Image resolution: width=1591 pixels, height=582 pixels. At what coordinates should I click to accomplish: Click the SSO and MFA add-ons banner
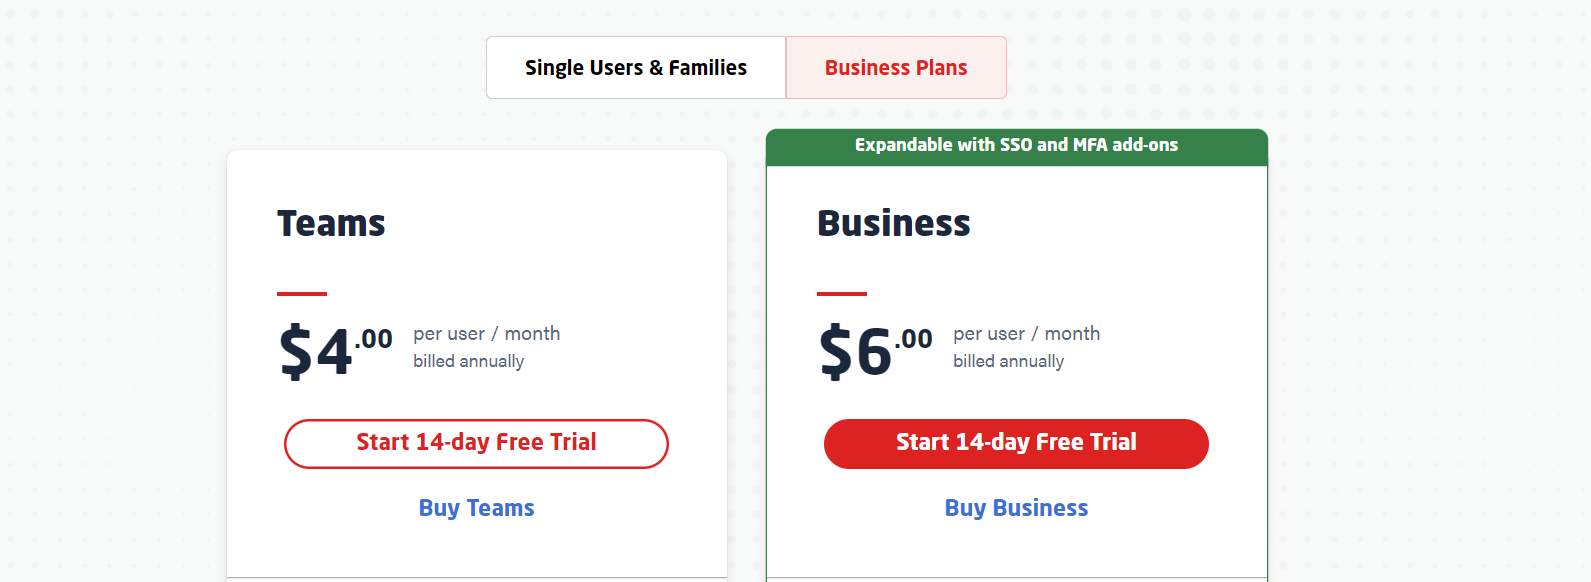[1016, 145]
